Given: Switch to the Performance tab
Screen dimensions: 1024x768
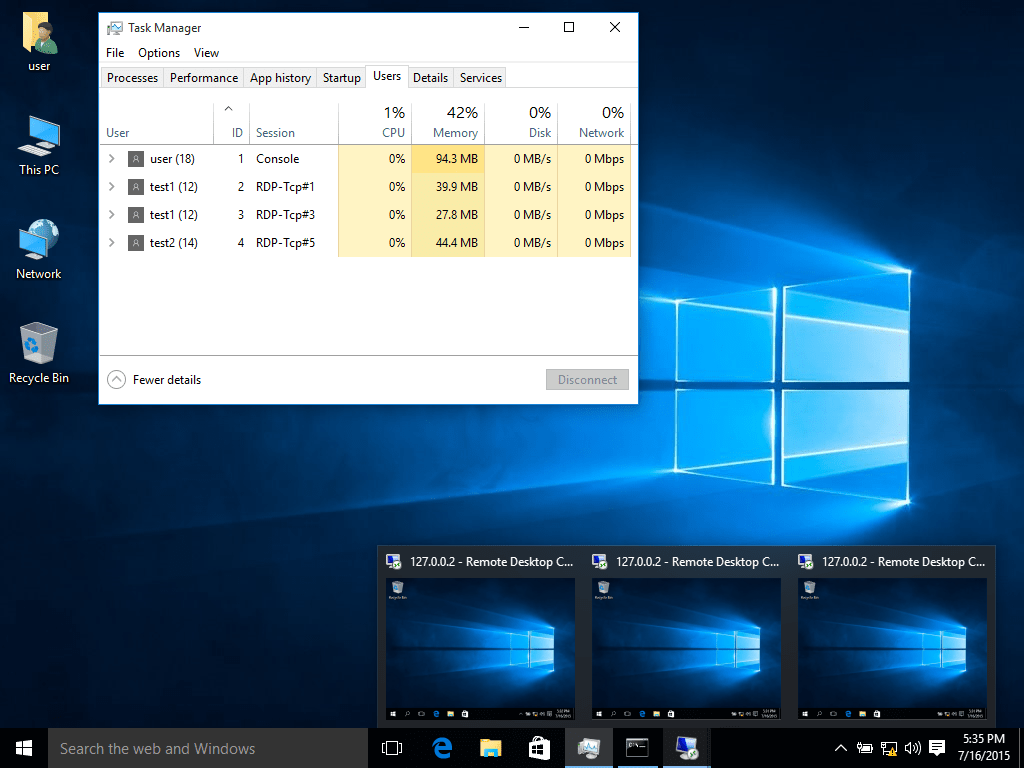Looking at the screenshot, I should click(x=204, y=78).
